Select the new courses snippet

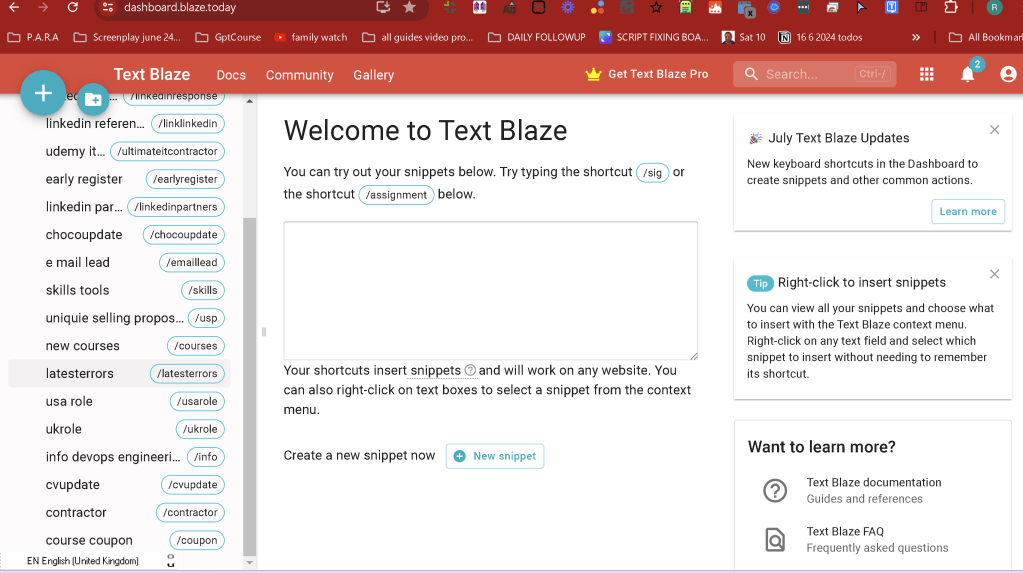click(x=119, y=346)
